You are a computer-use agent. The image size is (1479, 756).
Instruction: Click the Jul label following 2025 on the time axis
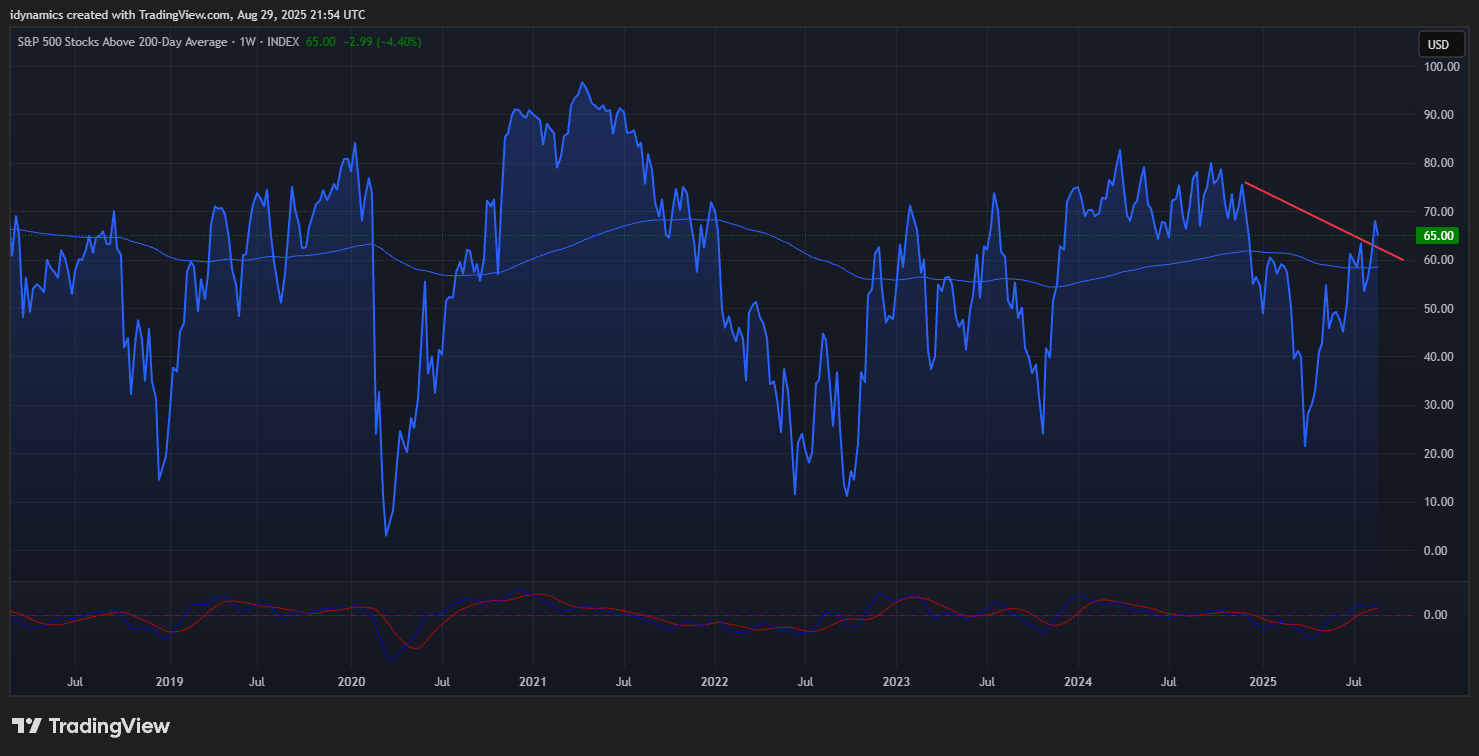point(1354,682)
